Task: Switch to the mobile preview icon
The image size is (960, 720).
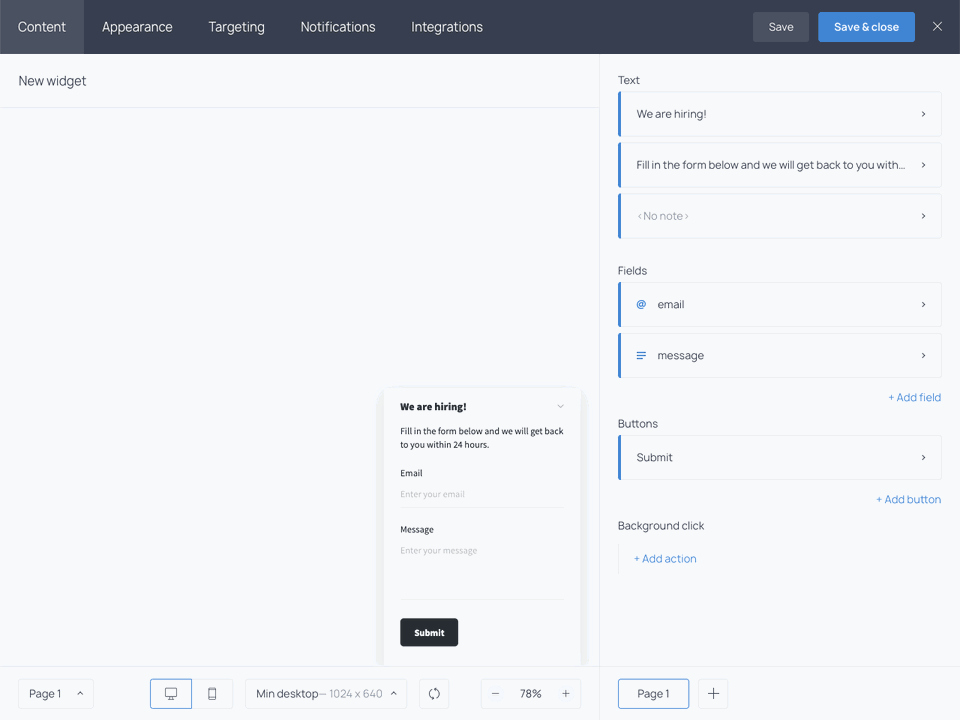Action: (x=212, y=693)
